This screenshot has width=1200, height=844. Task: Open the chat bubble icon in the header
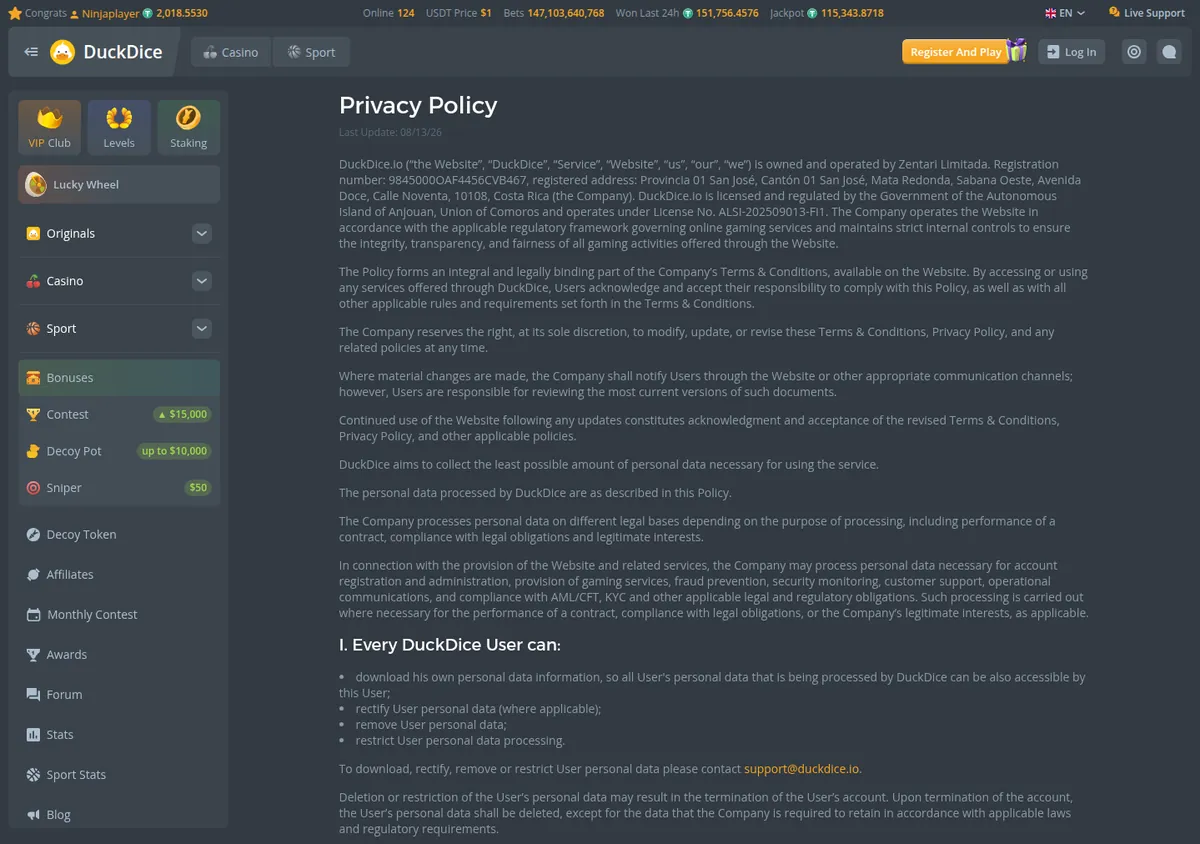point(1168,52)
